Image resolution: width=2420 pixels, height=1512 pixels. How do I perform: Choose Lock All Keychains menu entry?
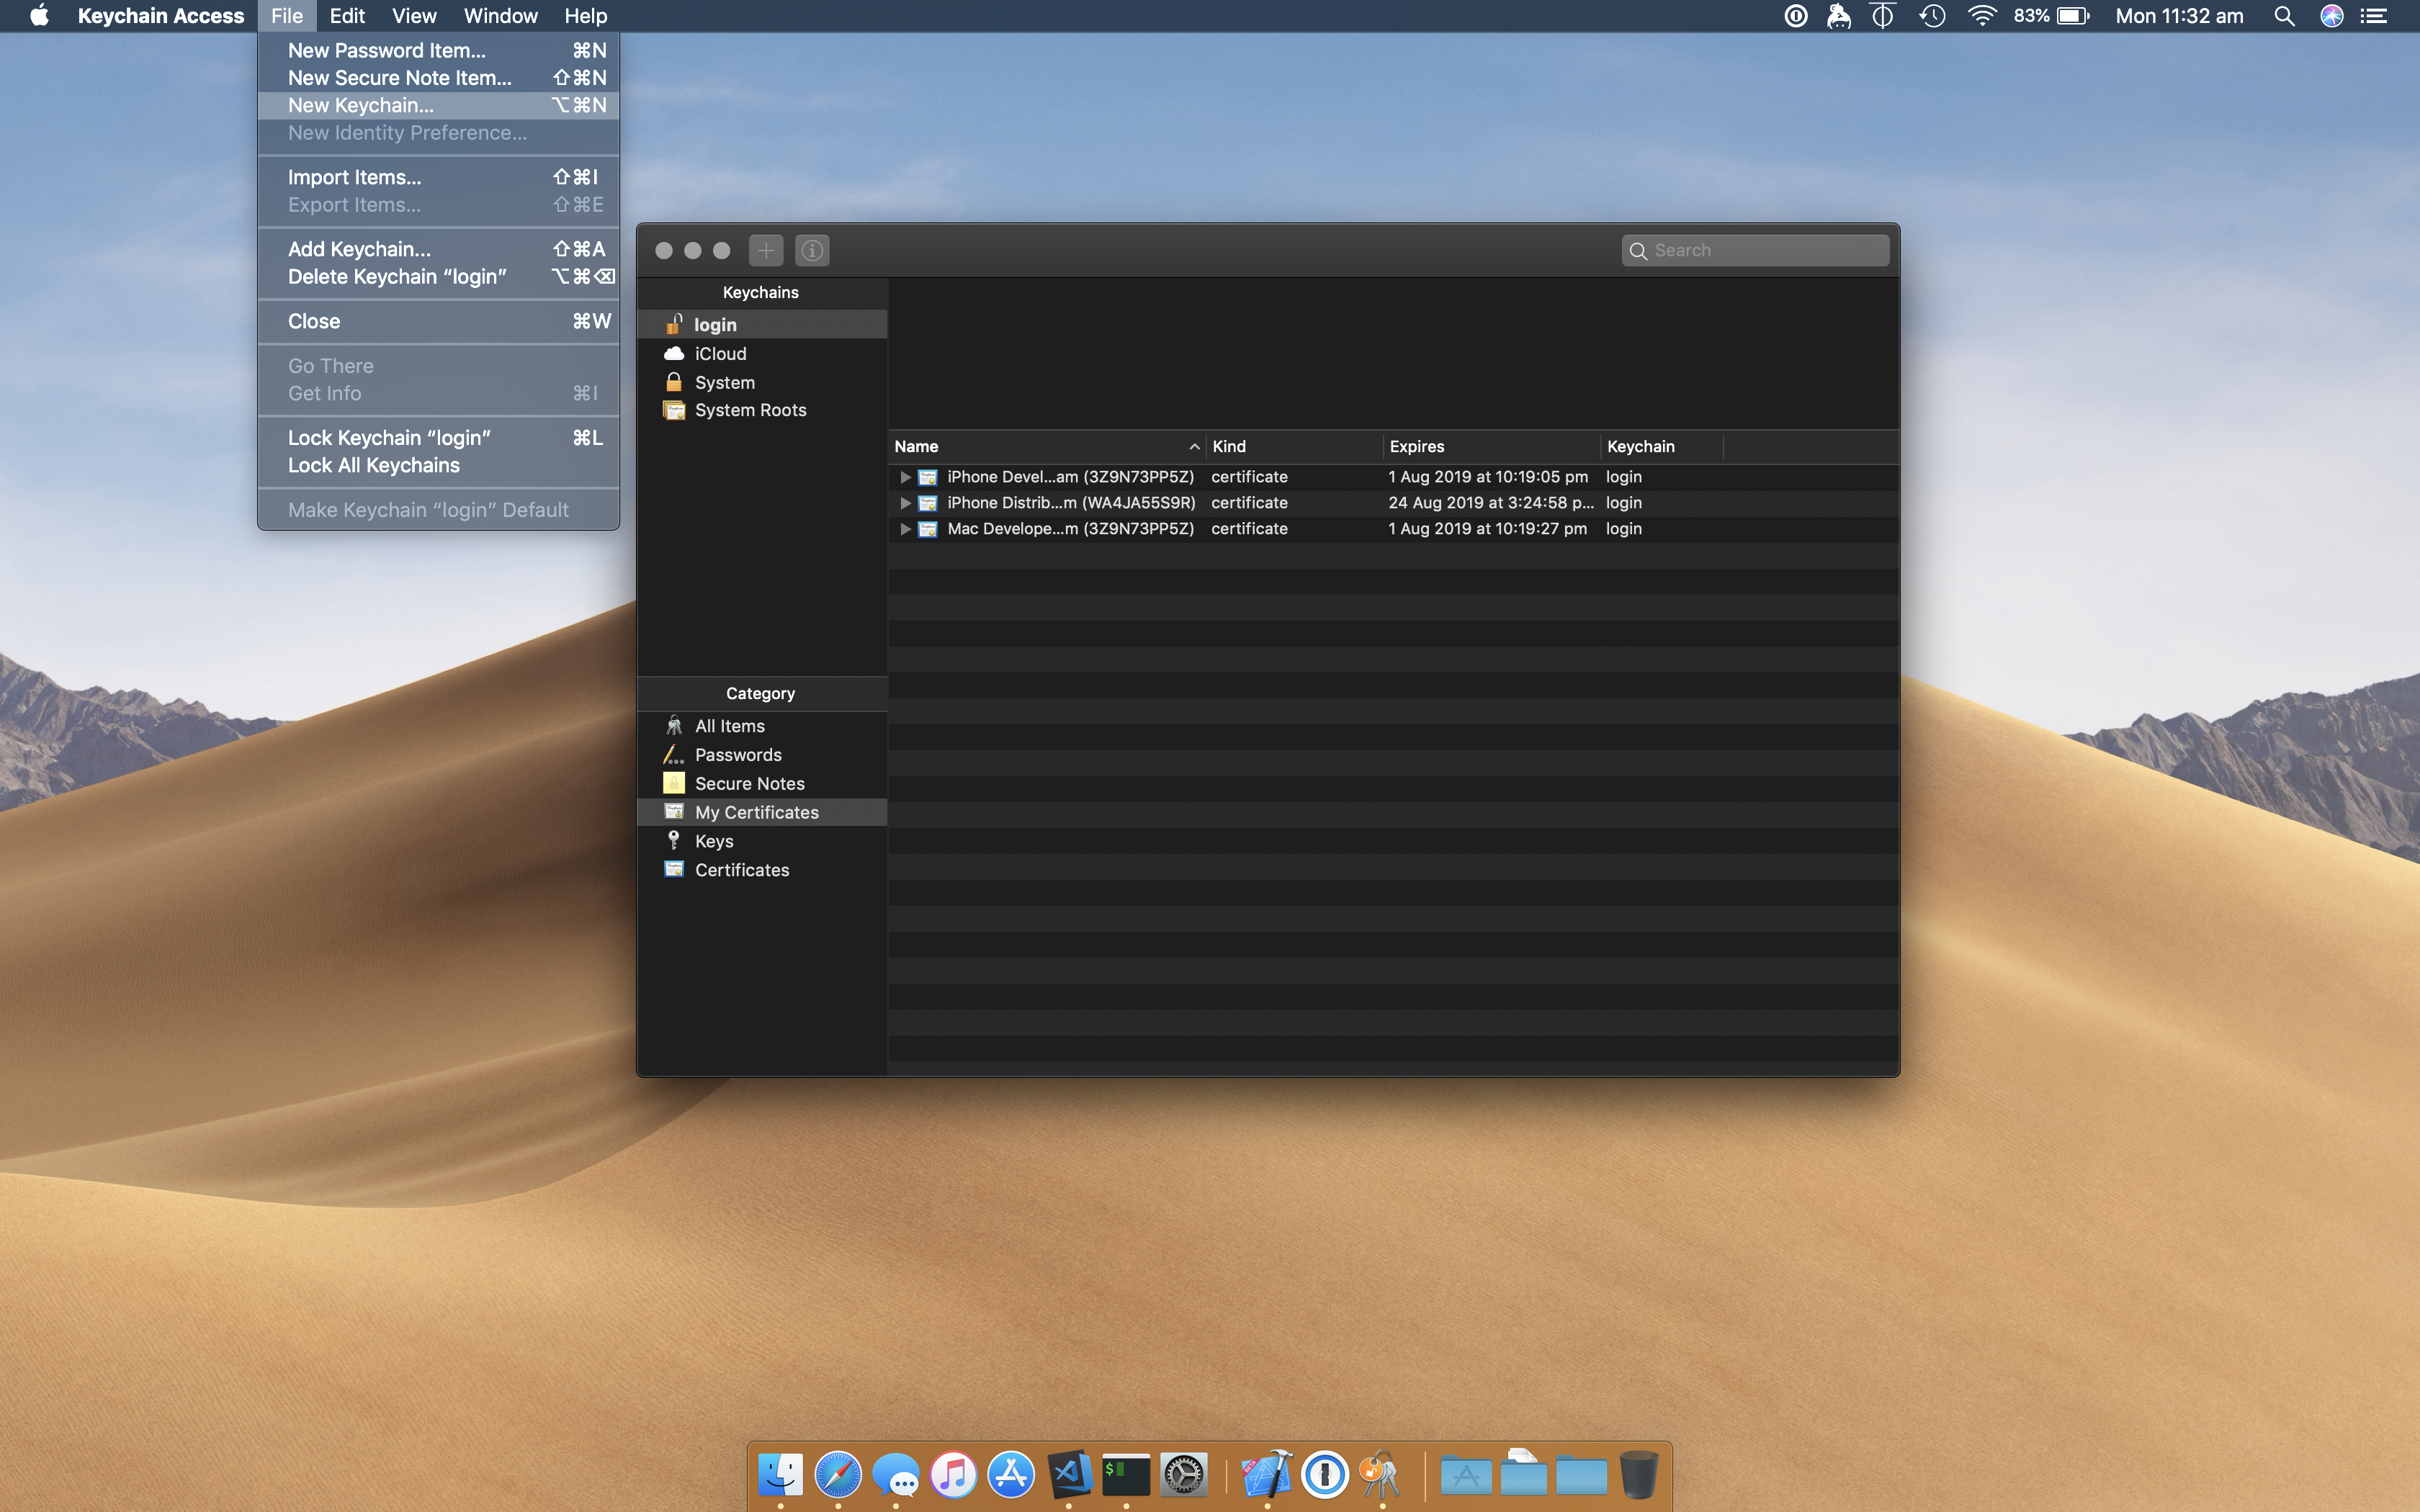click(438, 466)
